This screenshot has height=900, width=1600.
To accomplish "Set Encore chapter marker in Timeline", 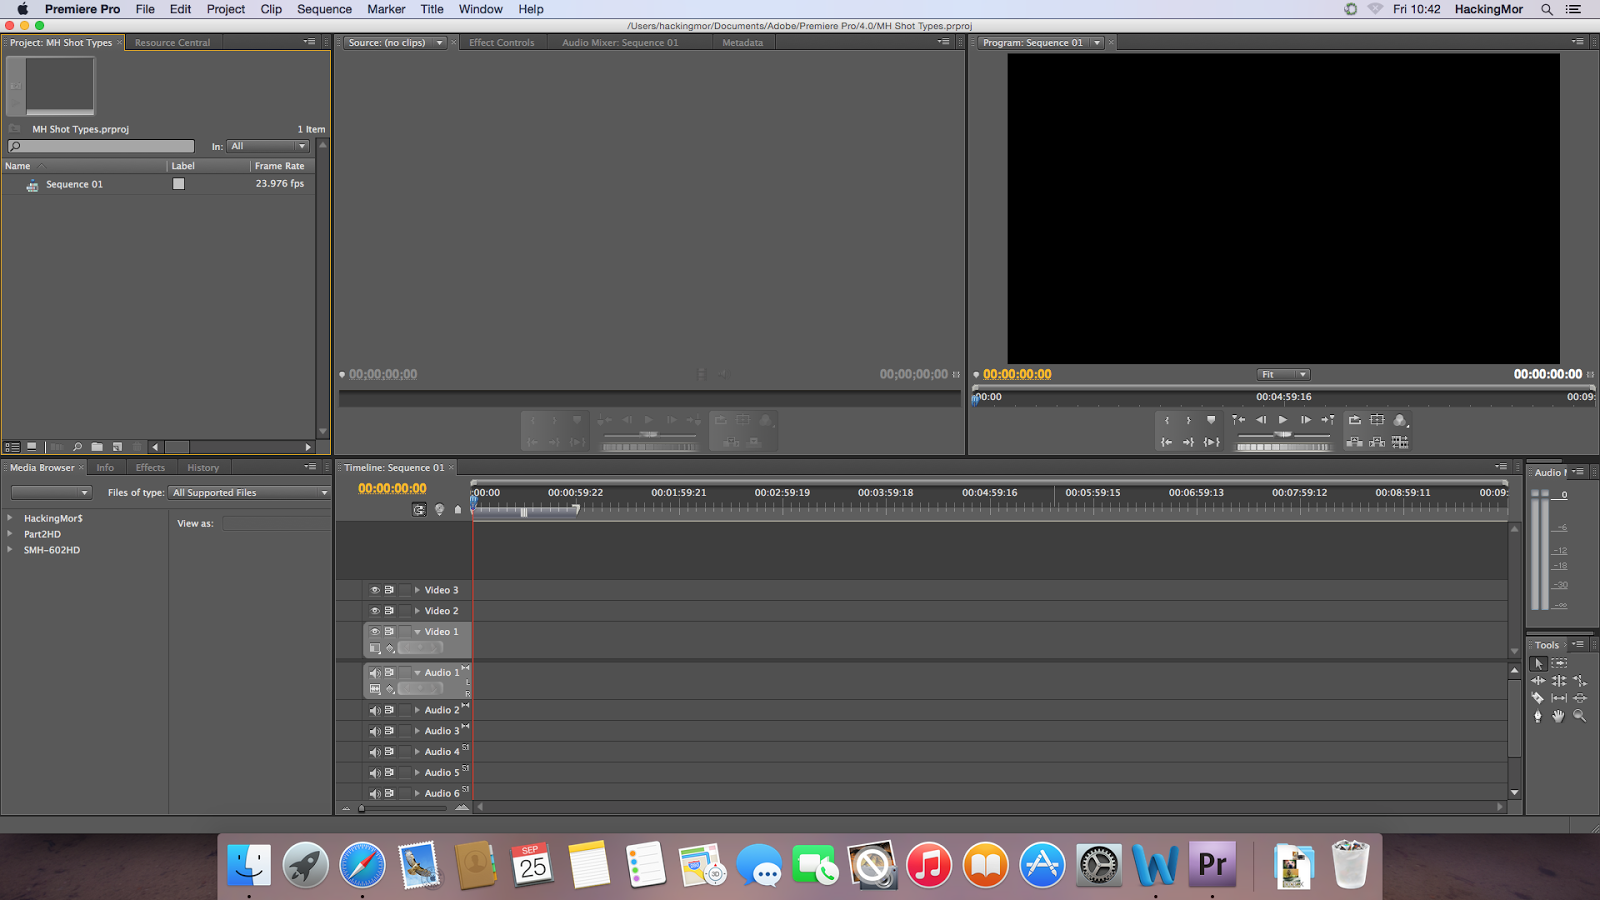I will pyautogui.click(x=439, y=509).
